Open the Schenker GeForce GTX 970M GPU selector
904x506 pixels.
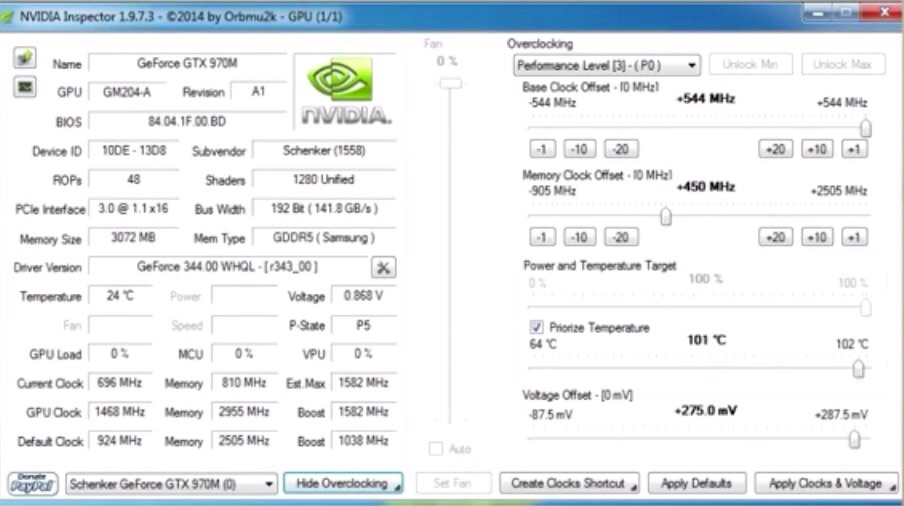(171, 484)
